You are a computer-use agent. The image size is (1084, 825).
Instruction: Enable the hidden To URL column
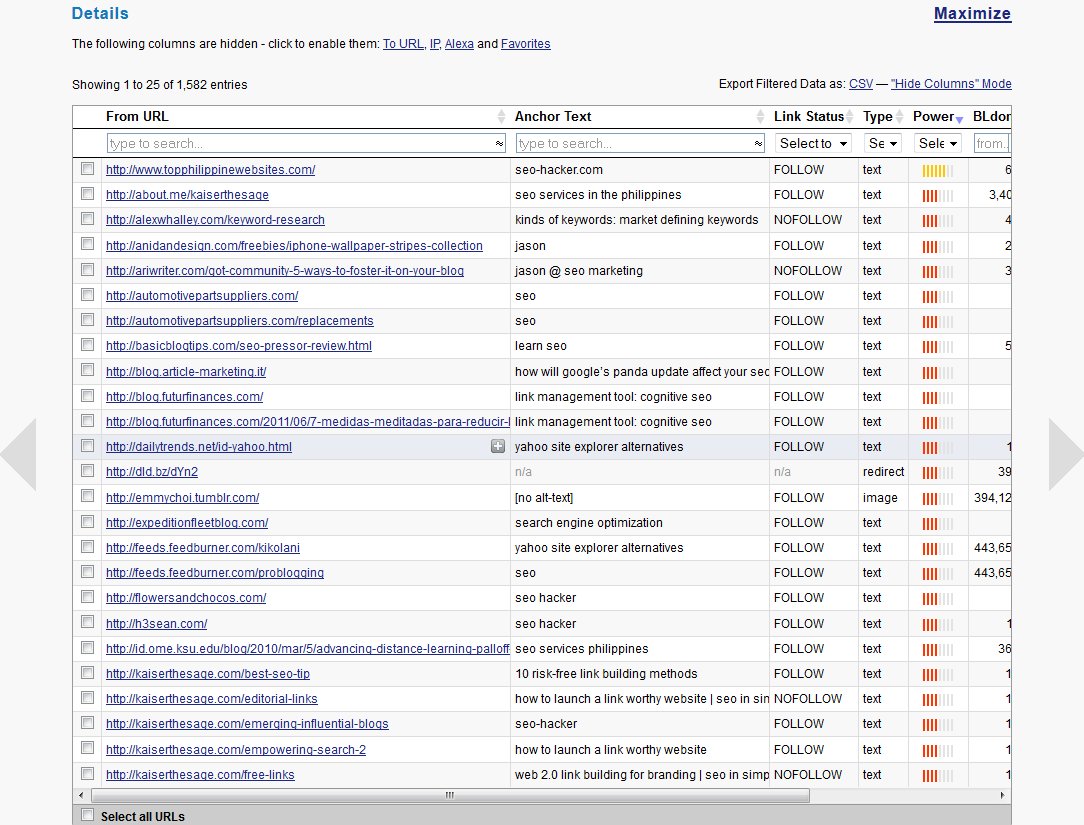403,44
